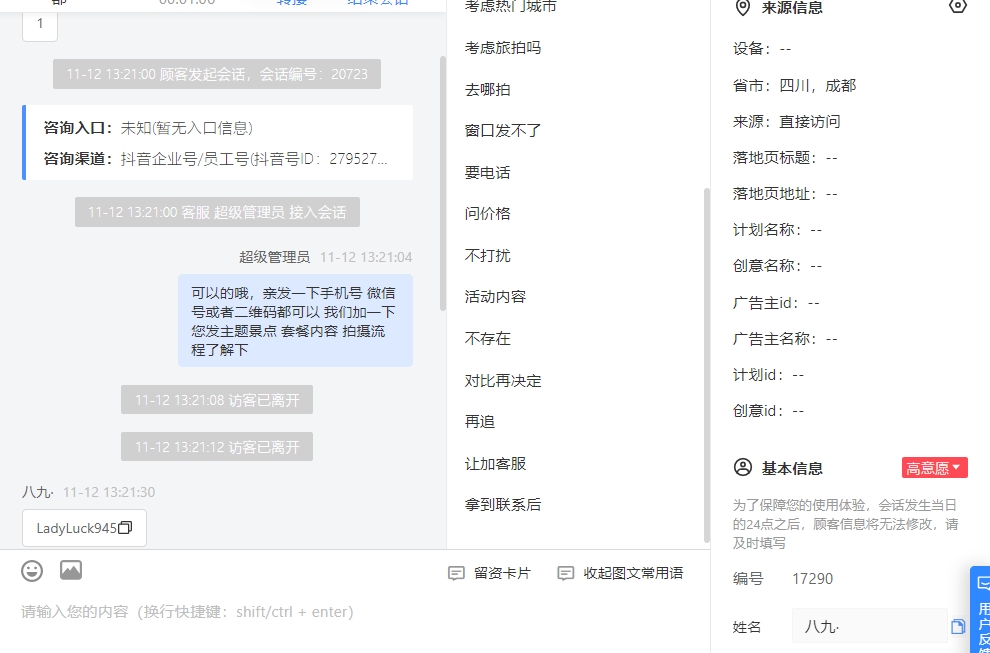Select quick phrase 不打扰

click(487, 255)
